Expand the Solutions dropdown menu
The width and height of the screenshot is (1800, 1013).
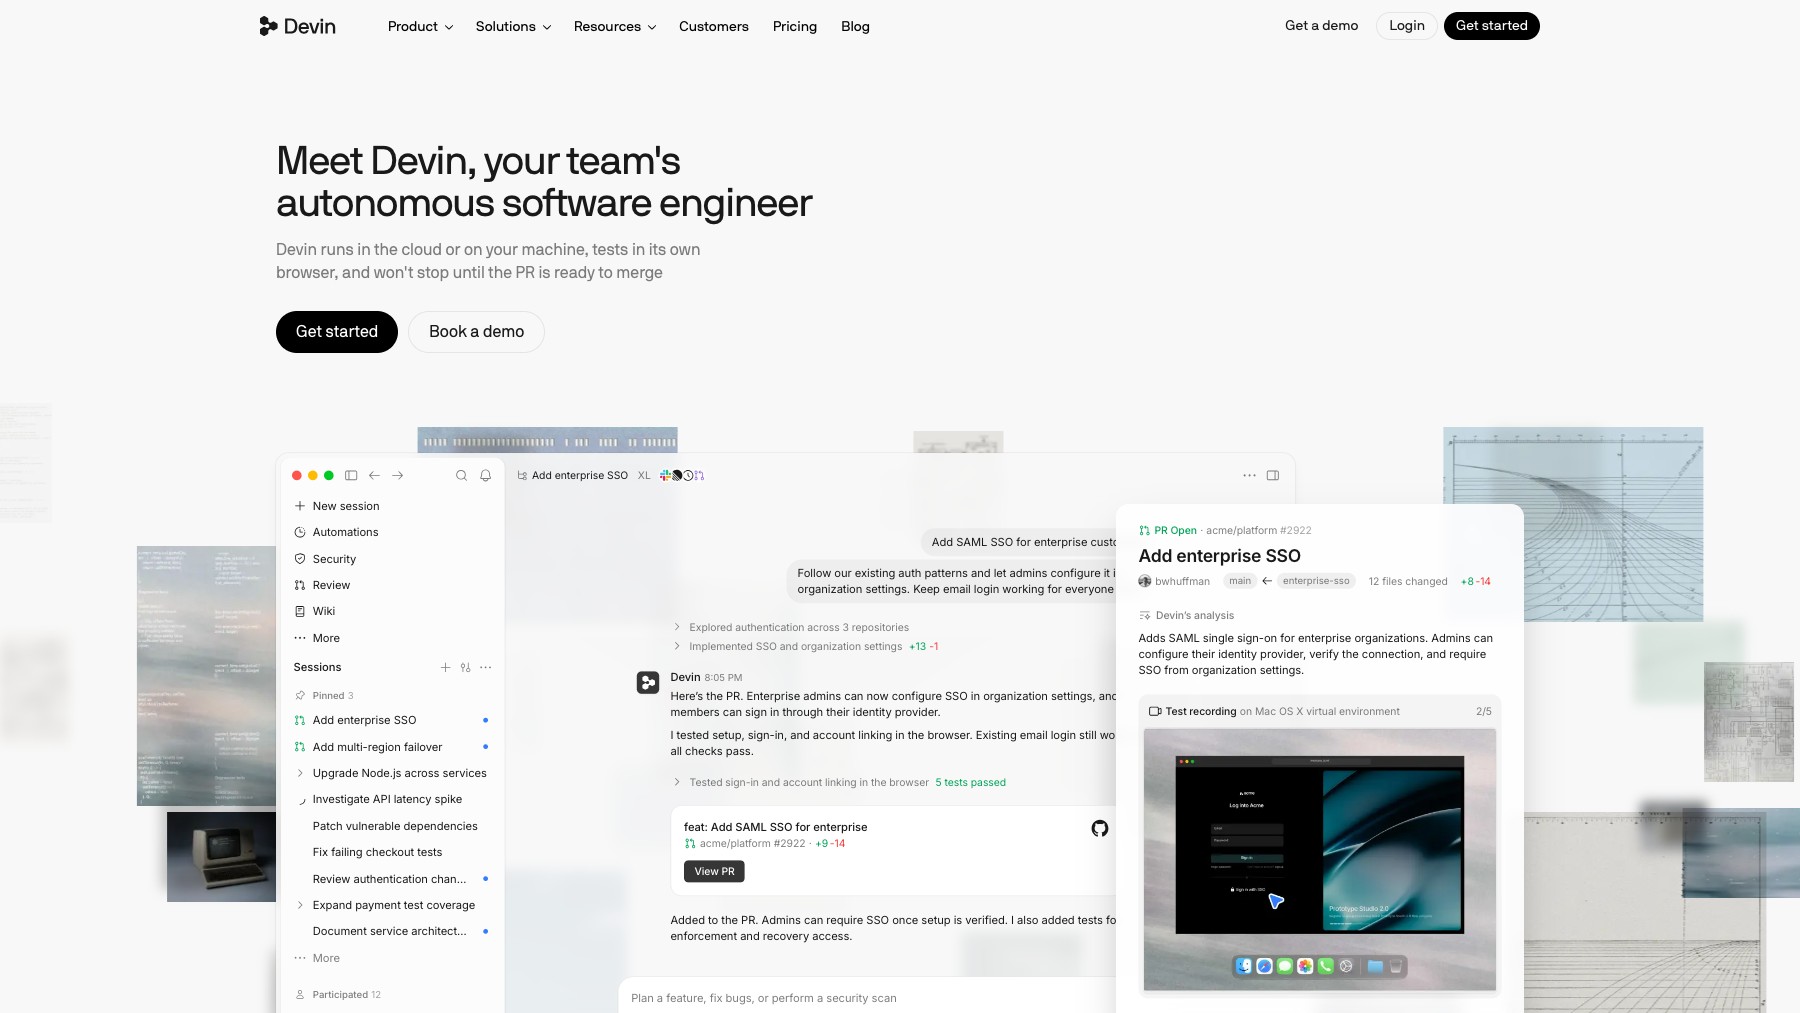[513, 27]
